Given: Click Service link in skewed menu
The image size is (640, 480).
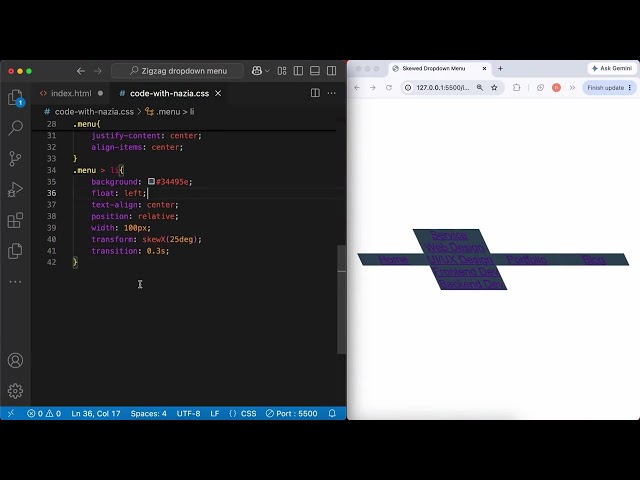Looking at the screenshot, I should [x=449, y=236].
